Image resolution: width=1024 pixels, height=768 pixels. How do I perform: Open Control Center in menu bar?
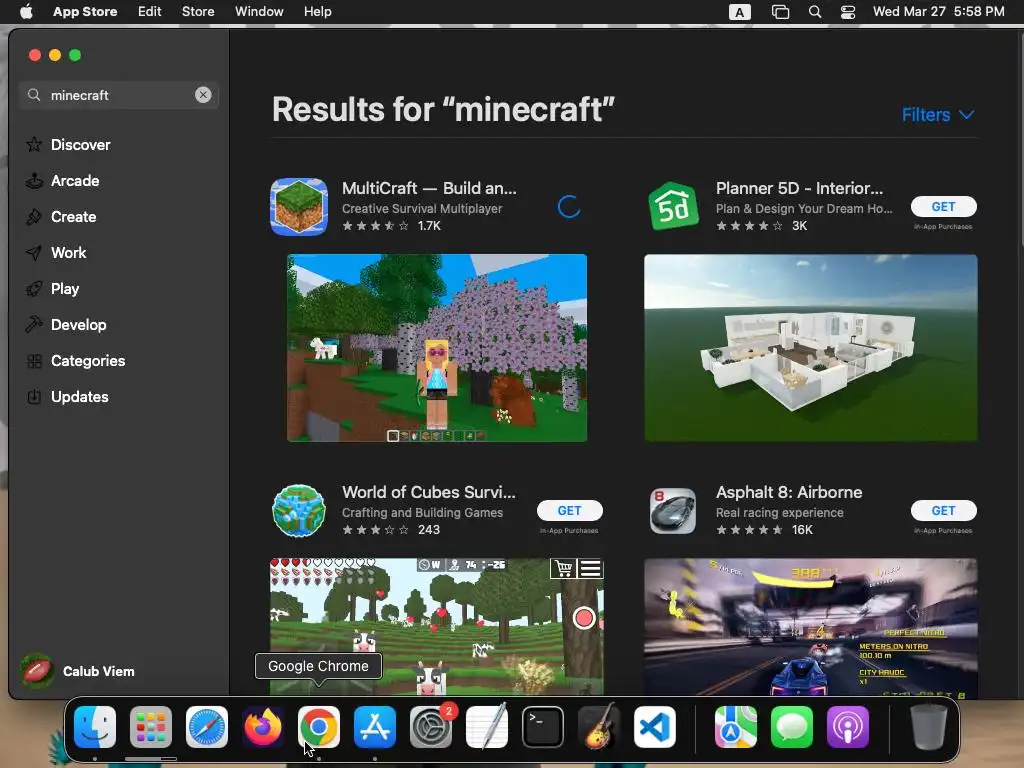[848, 12]
